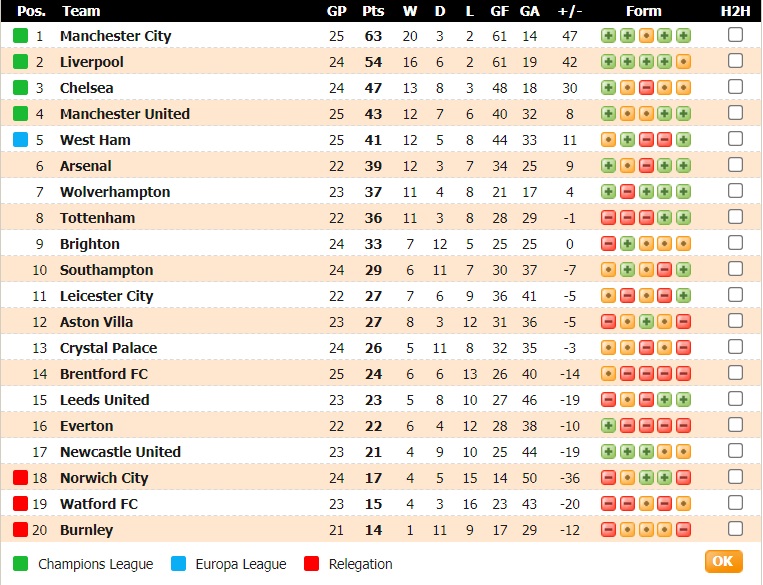
Task: Open the Crystal Palace team link
Action: tap(108, 348)
